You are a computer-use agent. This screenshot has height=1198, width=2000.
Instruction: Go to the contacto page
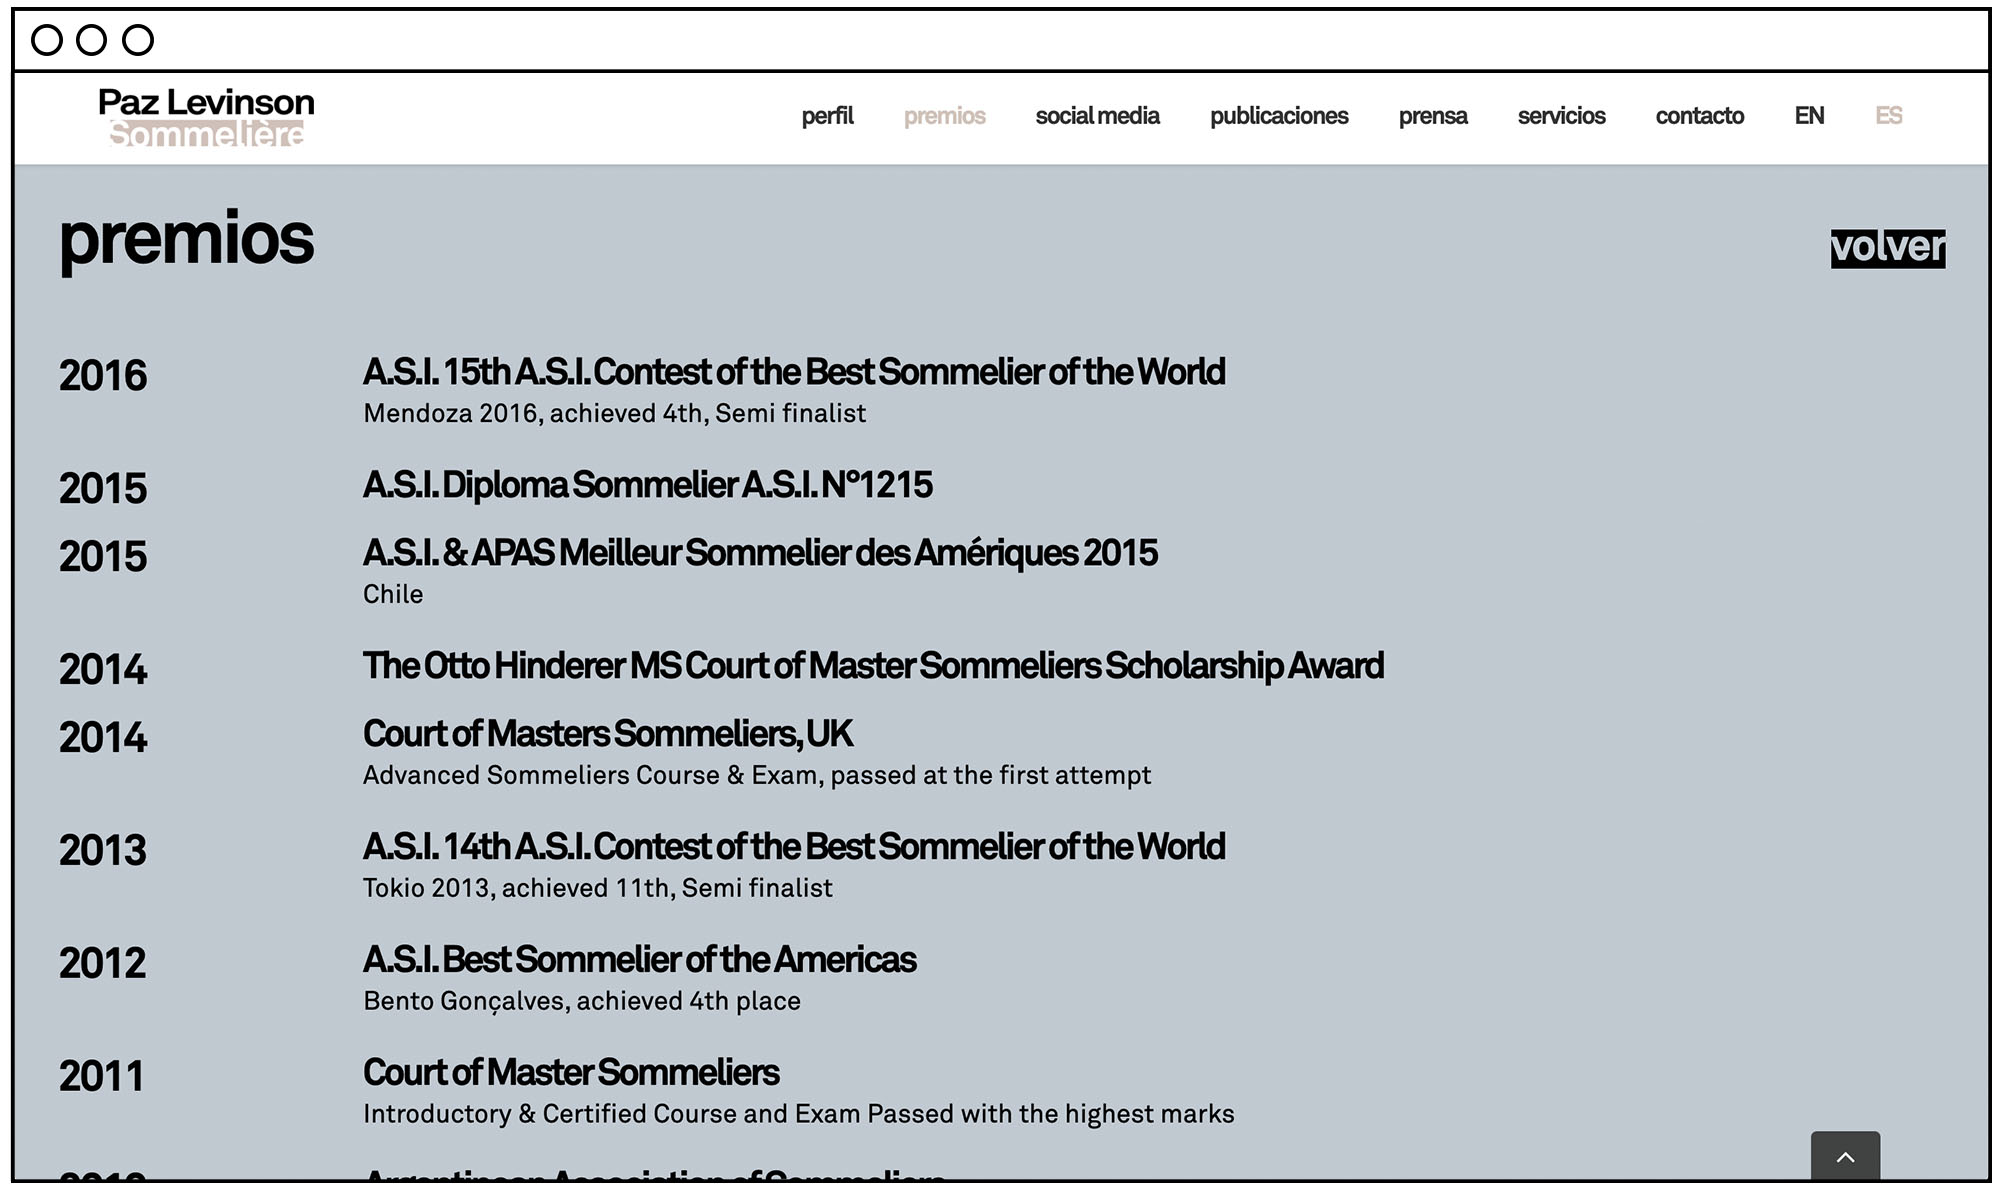point(1699,116)
